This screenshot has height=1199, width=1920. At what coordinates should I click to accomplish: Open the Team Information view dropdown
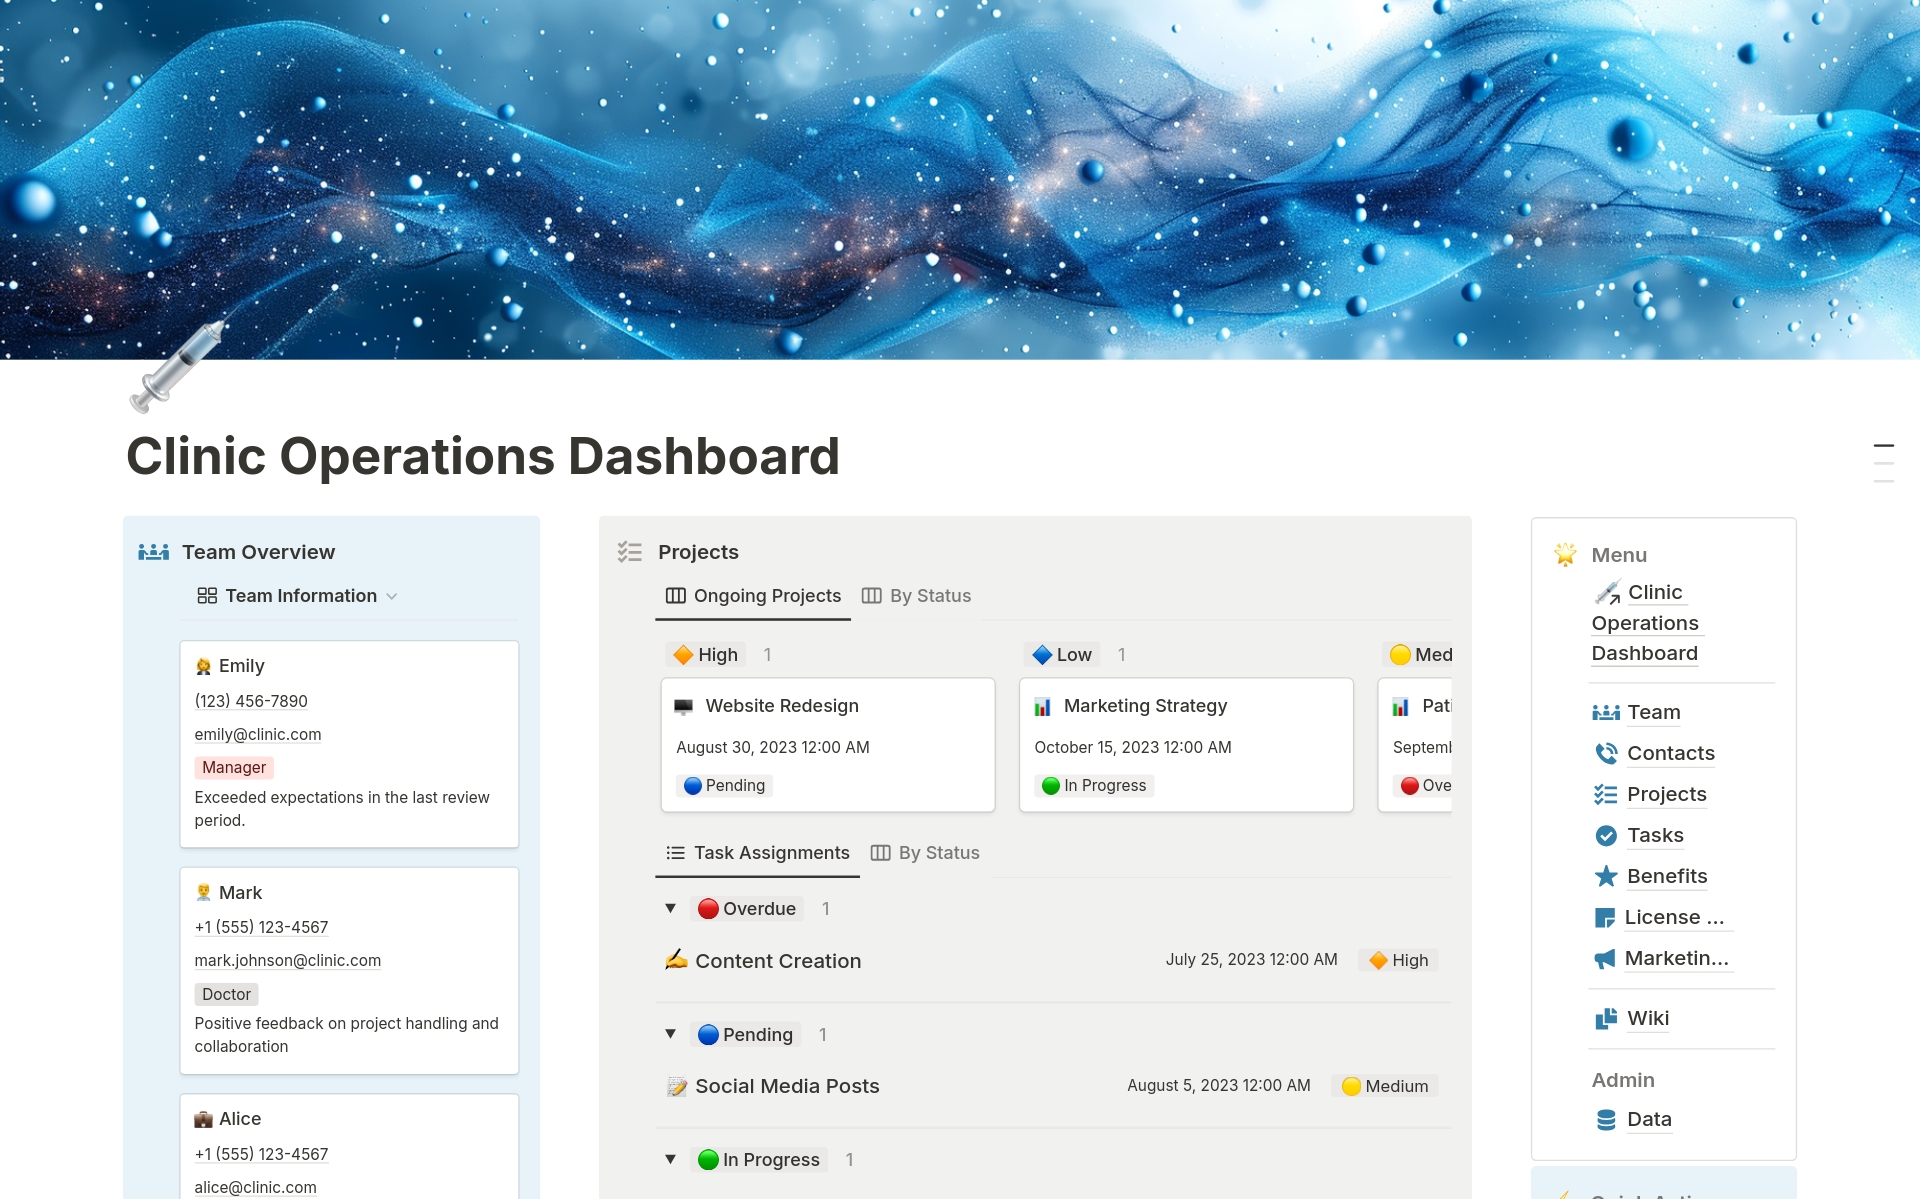(296, 595)
